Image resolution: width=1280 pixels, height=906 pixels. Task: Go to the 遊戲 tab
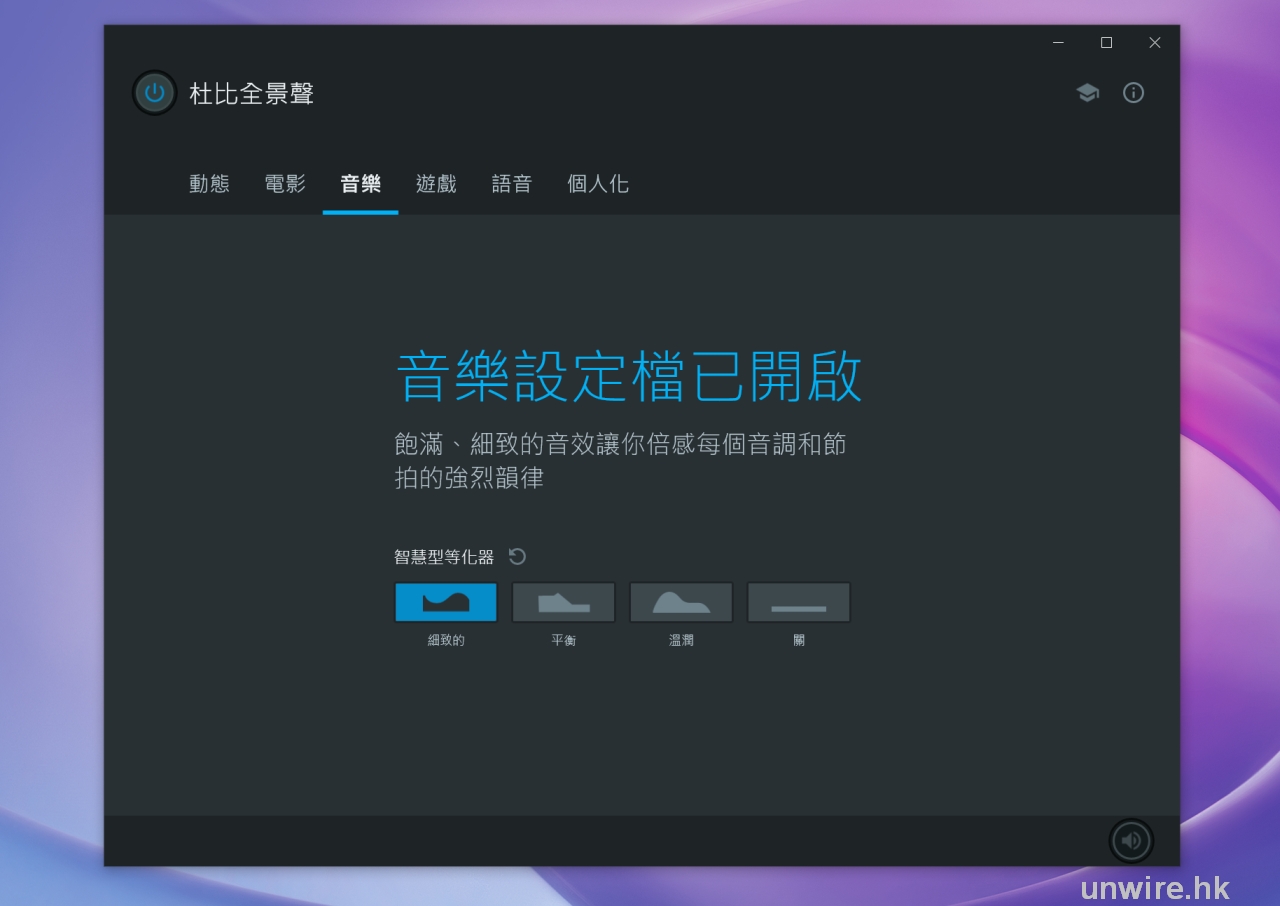point(436,184)
